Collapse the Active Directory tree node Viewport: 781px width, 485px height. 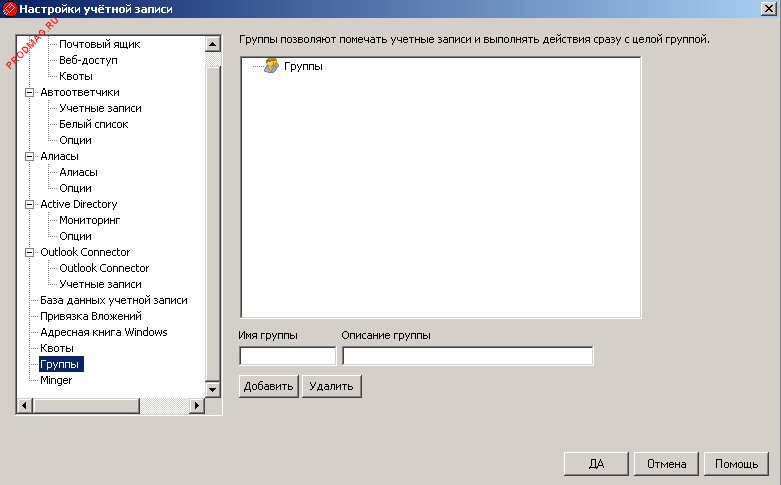(29, 204)
